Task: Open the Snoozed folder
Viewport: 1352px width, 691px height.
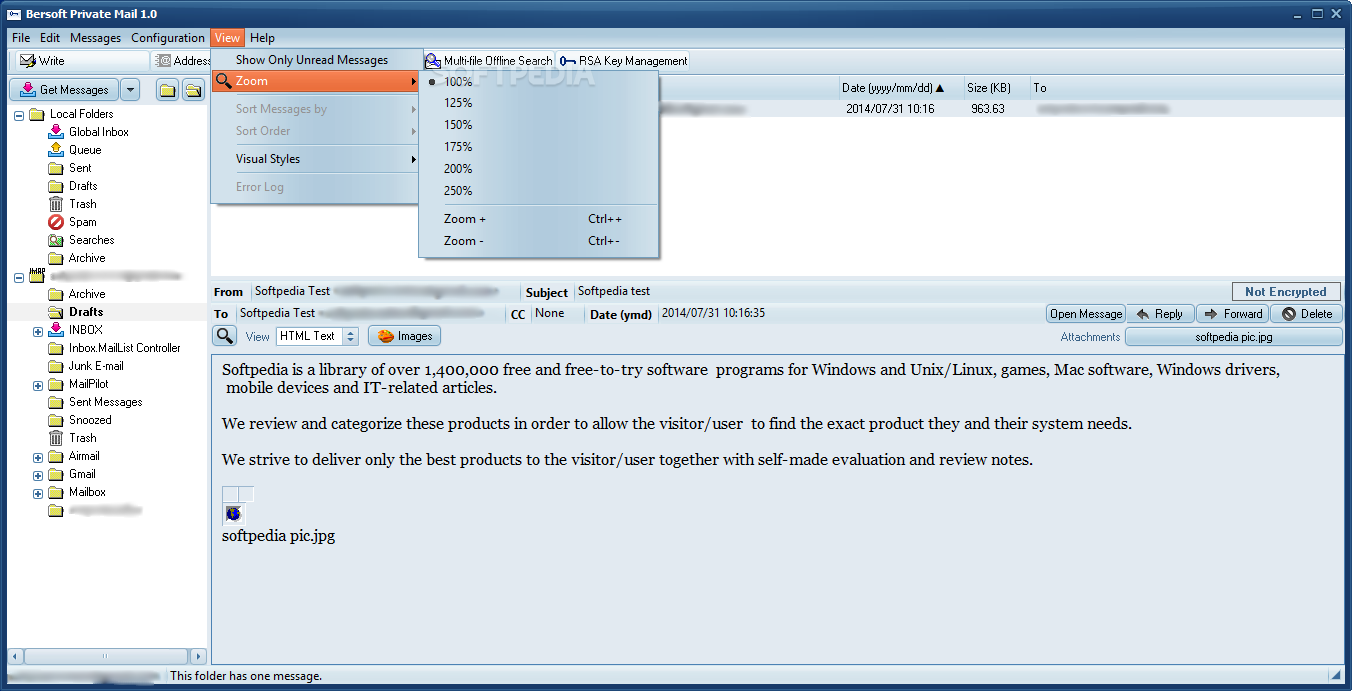Action: pos(90,420)
